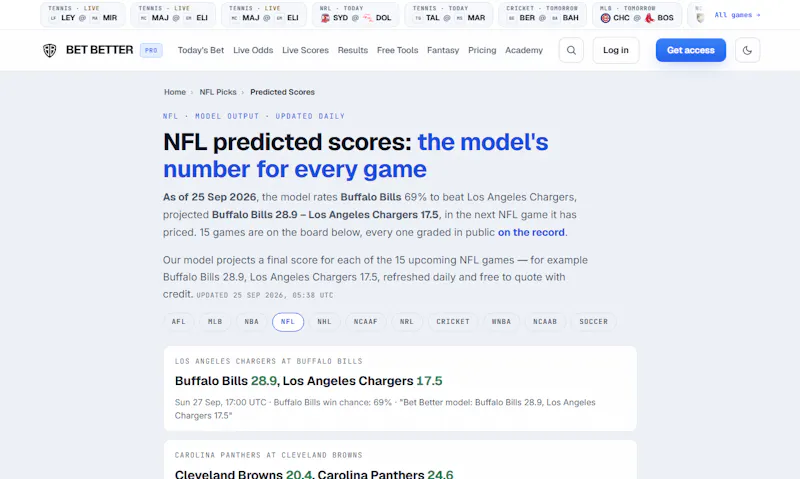Click the Buffalo Bills 28.9 score heading
This screenshot has height=479, width=800.
(x=308, y=381)
